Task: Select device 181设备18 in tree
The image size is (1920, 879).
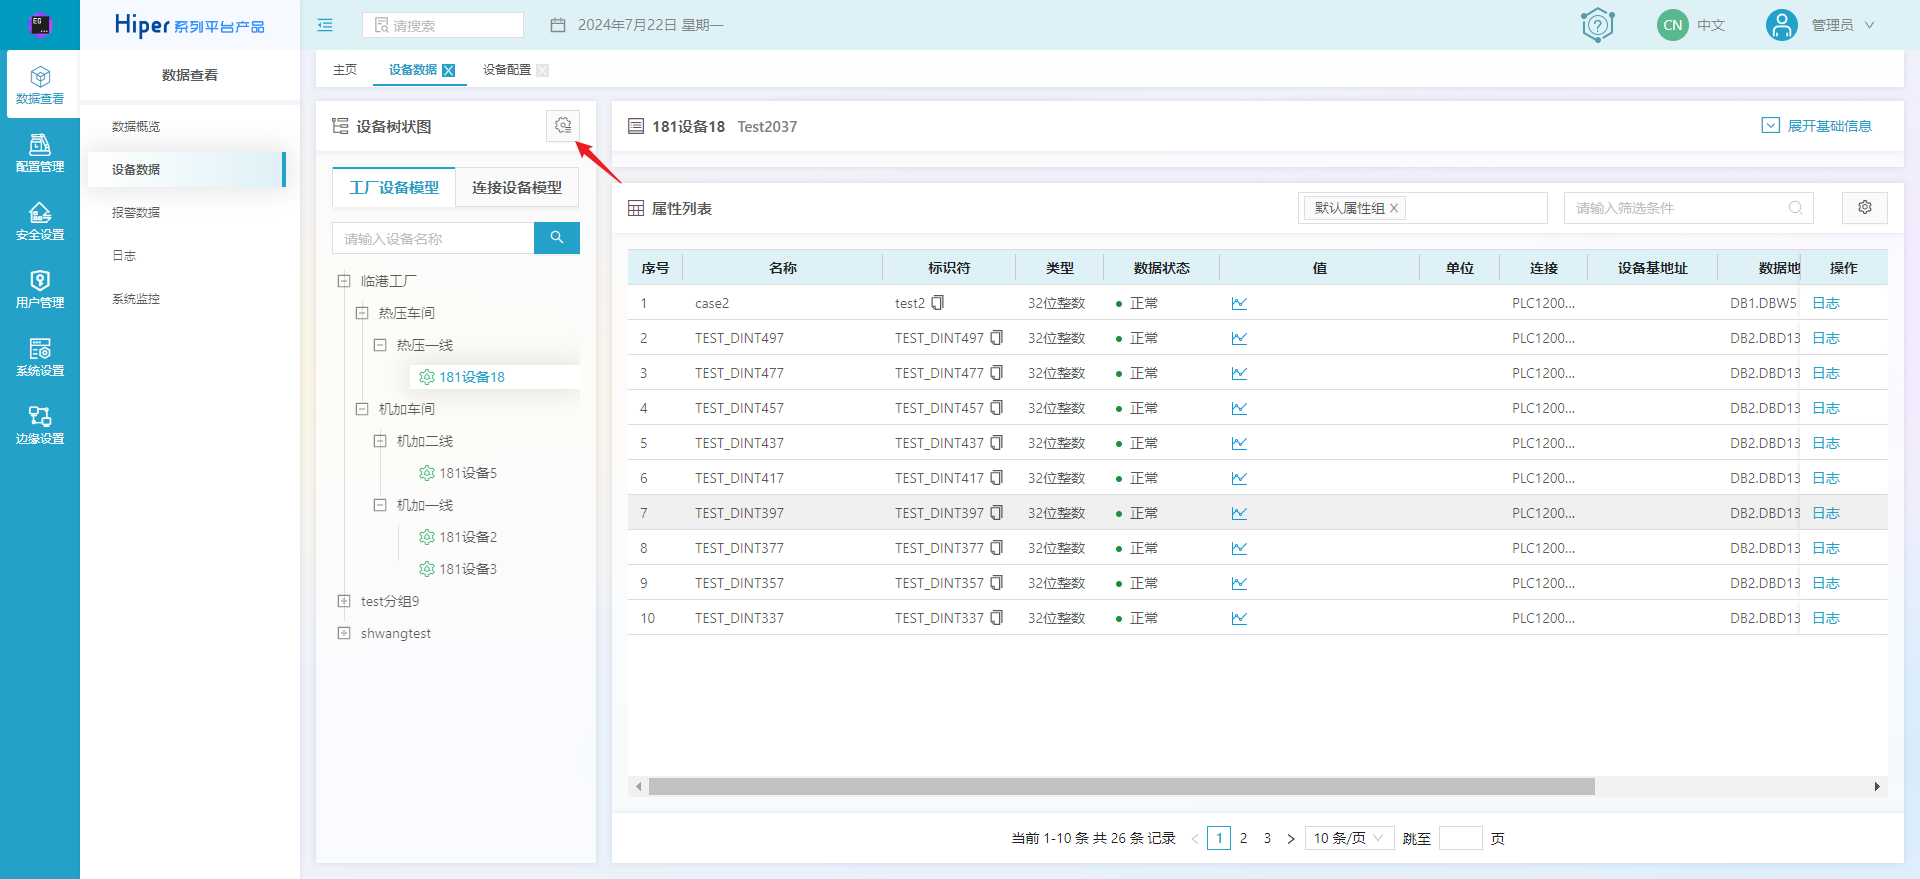Action: pyautogui.click(x=472, y=377)
